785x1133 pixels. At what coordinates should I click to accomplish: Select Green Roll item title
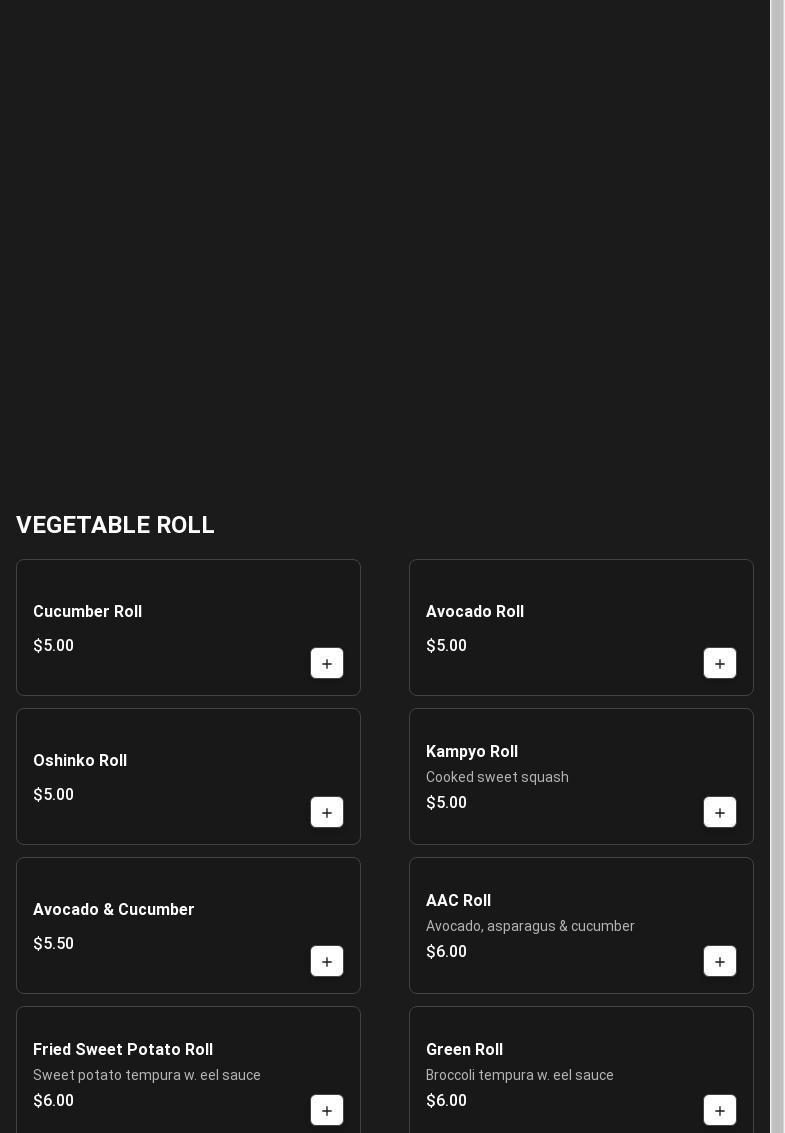pos(464,1050)
